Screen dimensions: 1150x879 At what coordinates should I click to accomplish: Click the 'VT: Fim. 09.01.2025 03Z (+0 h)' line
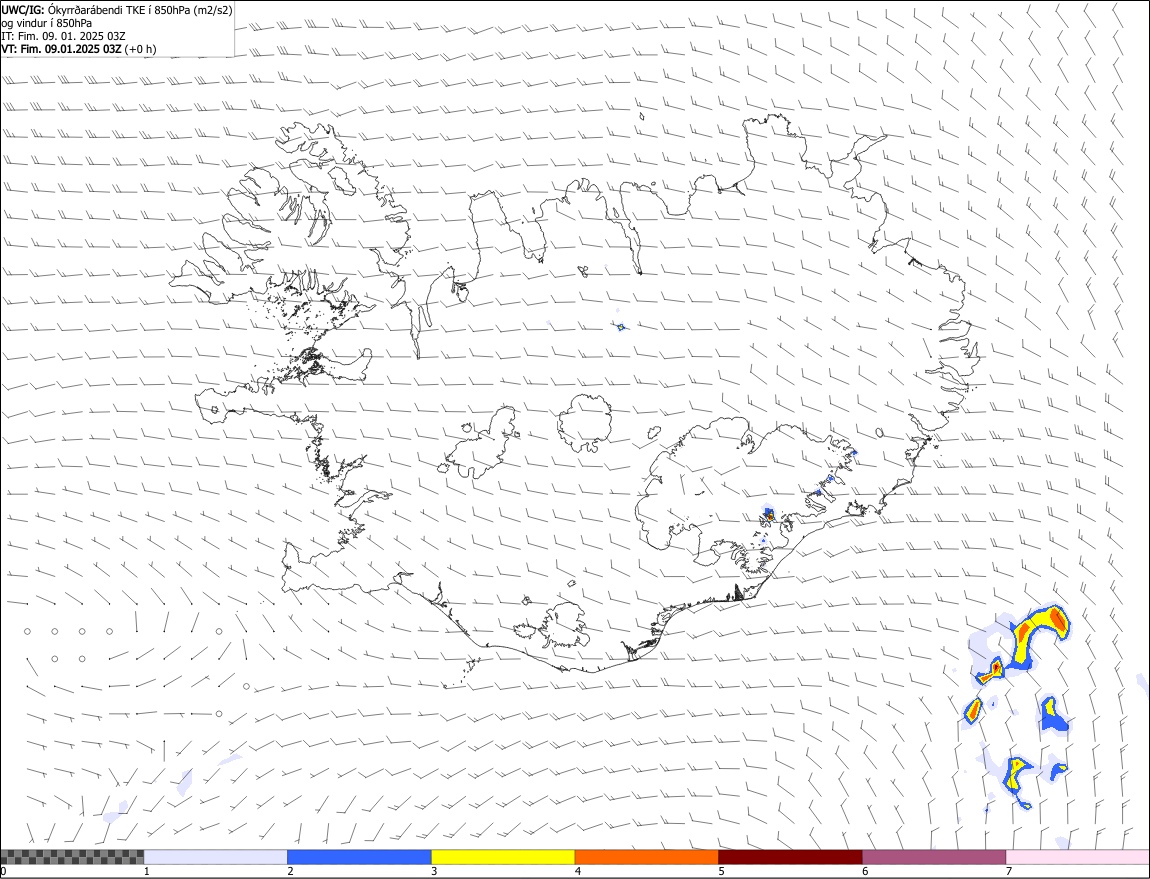[x=79, y=49]
